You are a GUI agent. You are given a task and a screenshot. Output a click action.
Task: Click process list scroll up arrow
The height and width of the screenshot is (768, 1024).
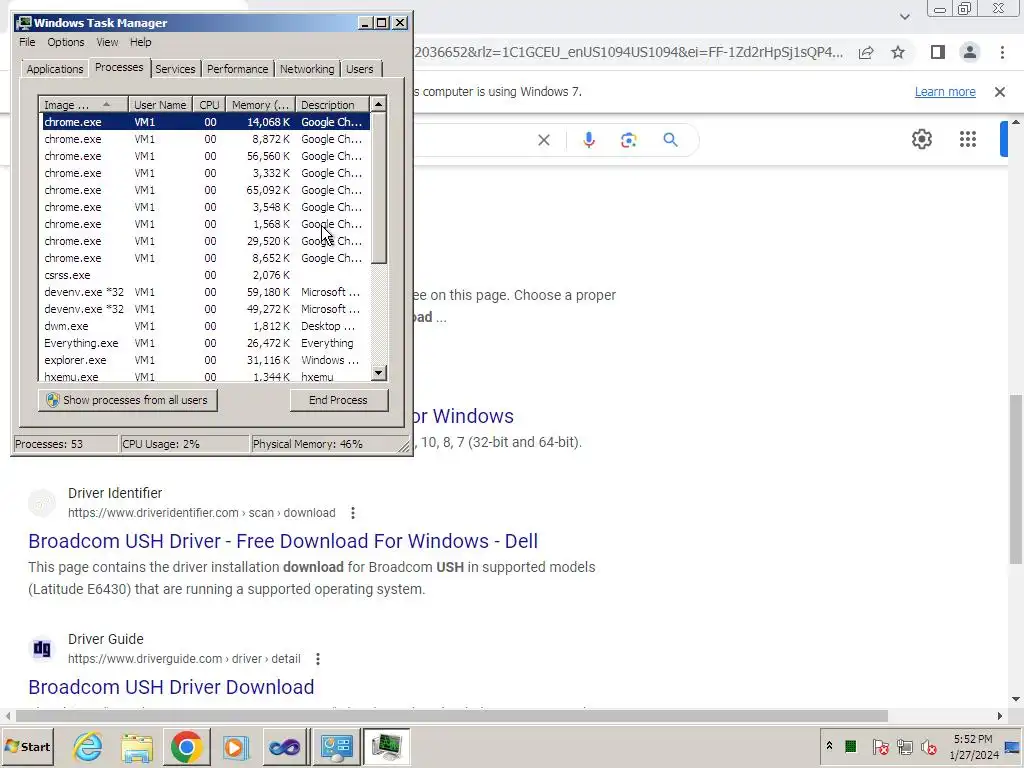pyautogui.click(x=379, y=104)
